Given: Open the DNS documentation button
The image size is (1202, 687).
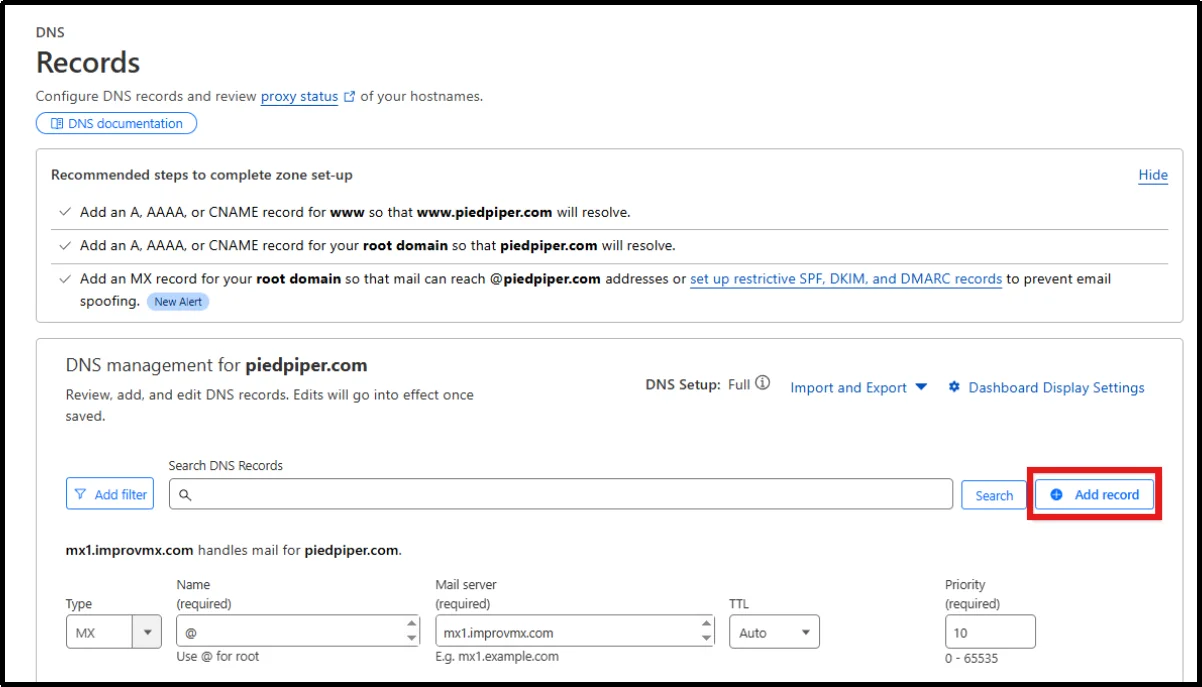Looking at the screenshot, I should [x=116, y=123].
